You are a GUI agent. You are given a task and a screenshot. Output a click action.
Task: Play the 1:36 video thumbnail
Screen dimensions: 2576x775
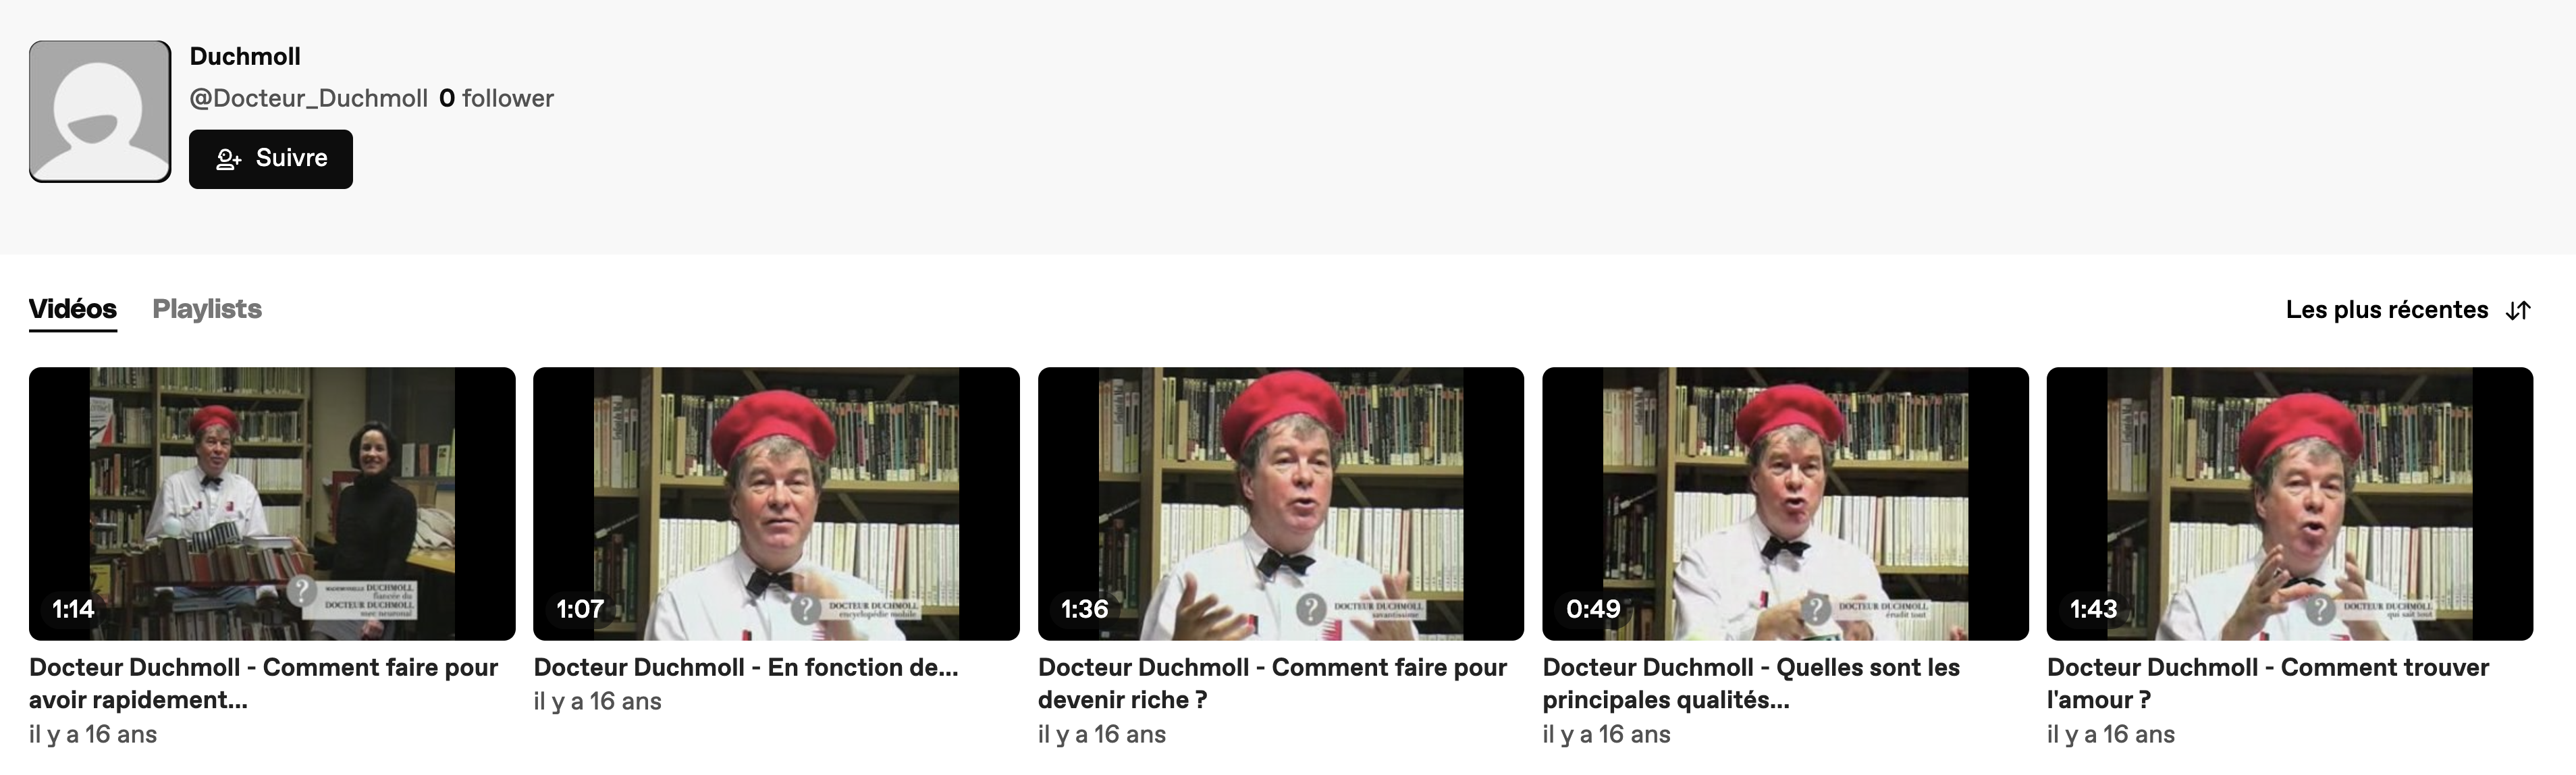coord(1281,504)
